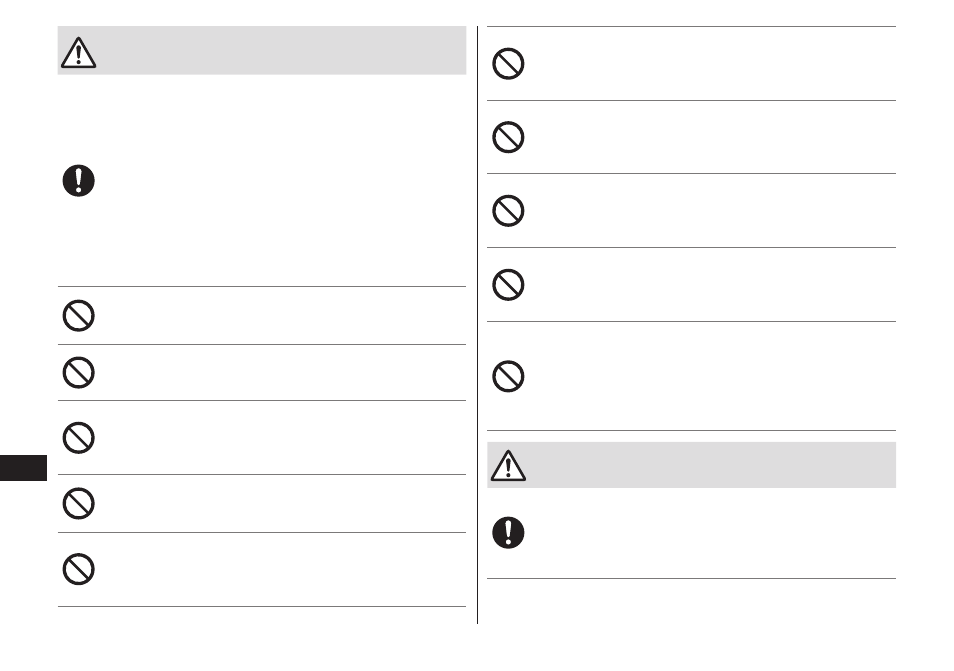Image resolution: width=954 pixels, height=671 pixels.
Task: Click the second prohibition symbol in the right column
Action: pyautogui.click(x=508, y=137)
